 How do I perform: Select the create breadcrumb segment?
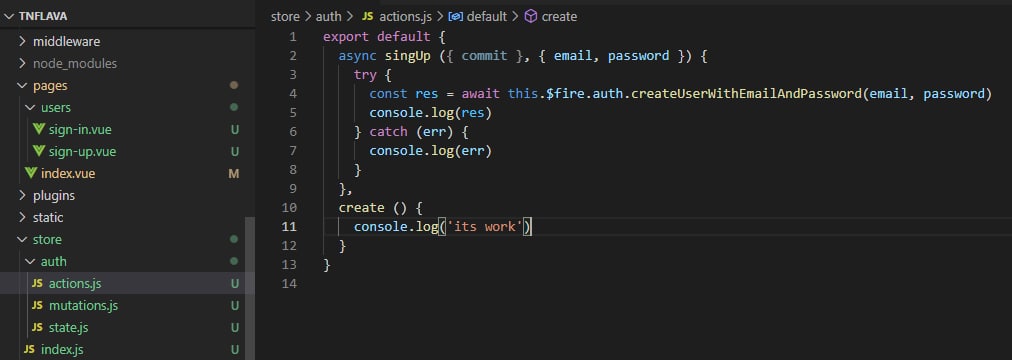(x=560, y=17)
